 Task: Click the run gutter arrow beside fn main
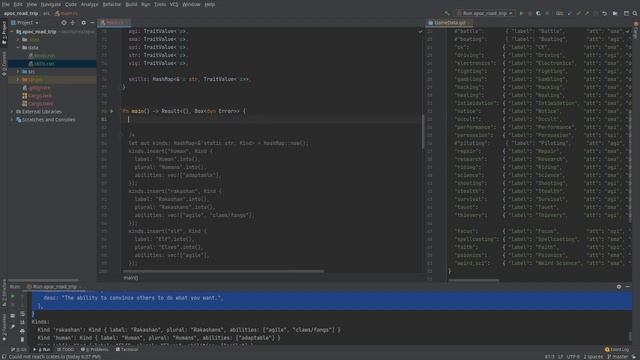pyautogui.click(x=112, y=111)
